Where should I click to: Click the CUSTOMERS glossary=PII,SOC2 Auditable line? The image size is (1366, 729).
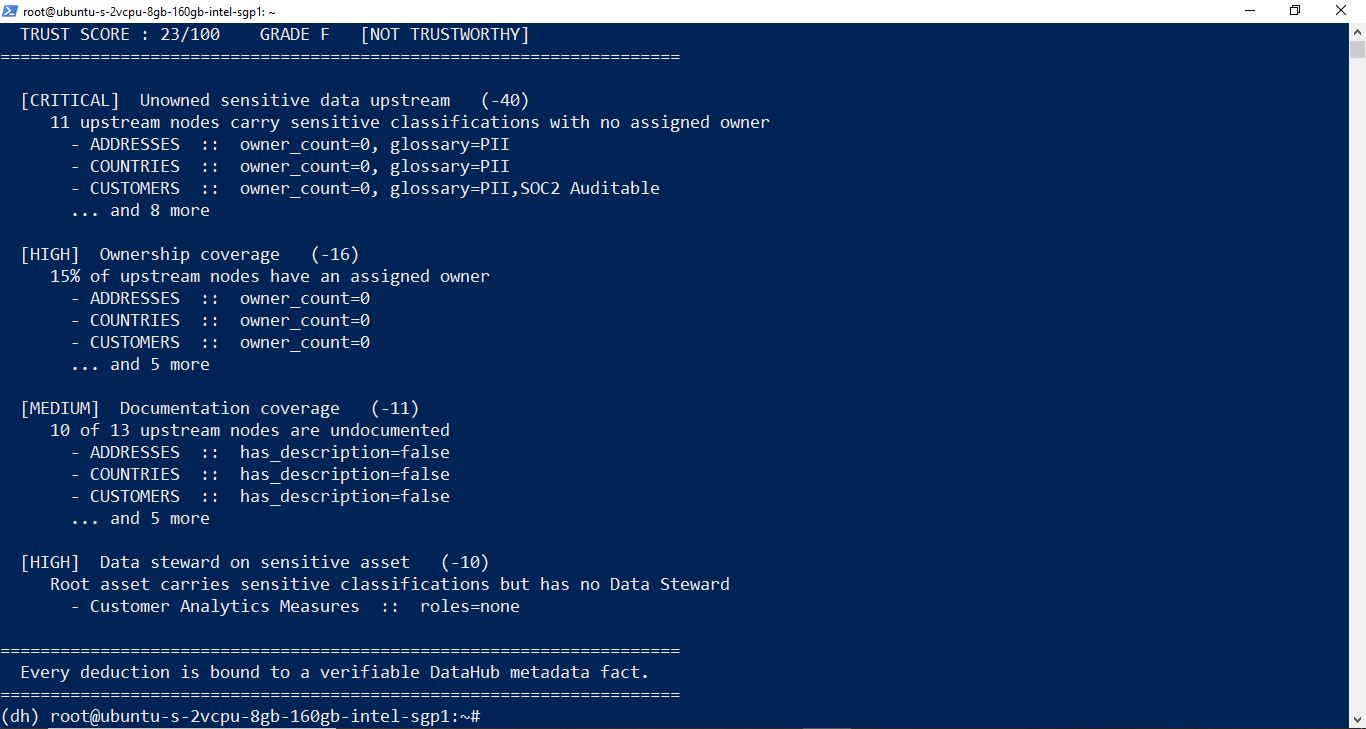click(x=365, y=188)
